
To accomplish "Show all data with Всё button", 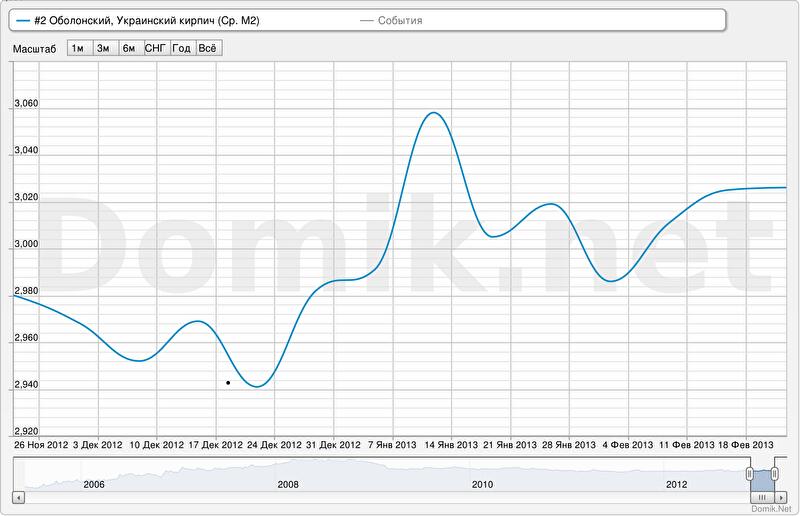I will tap(207, 48).
